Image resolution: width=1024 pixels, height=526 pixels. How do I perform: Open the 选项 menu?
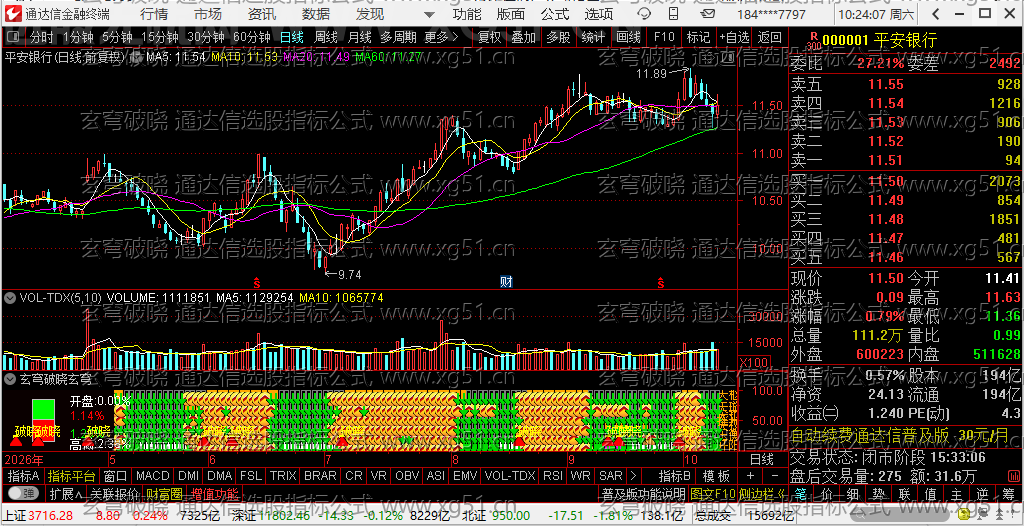click(599, 14)
